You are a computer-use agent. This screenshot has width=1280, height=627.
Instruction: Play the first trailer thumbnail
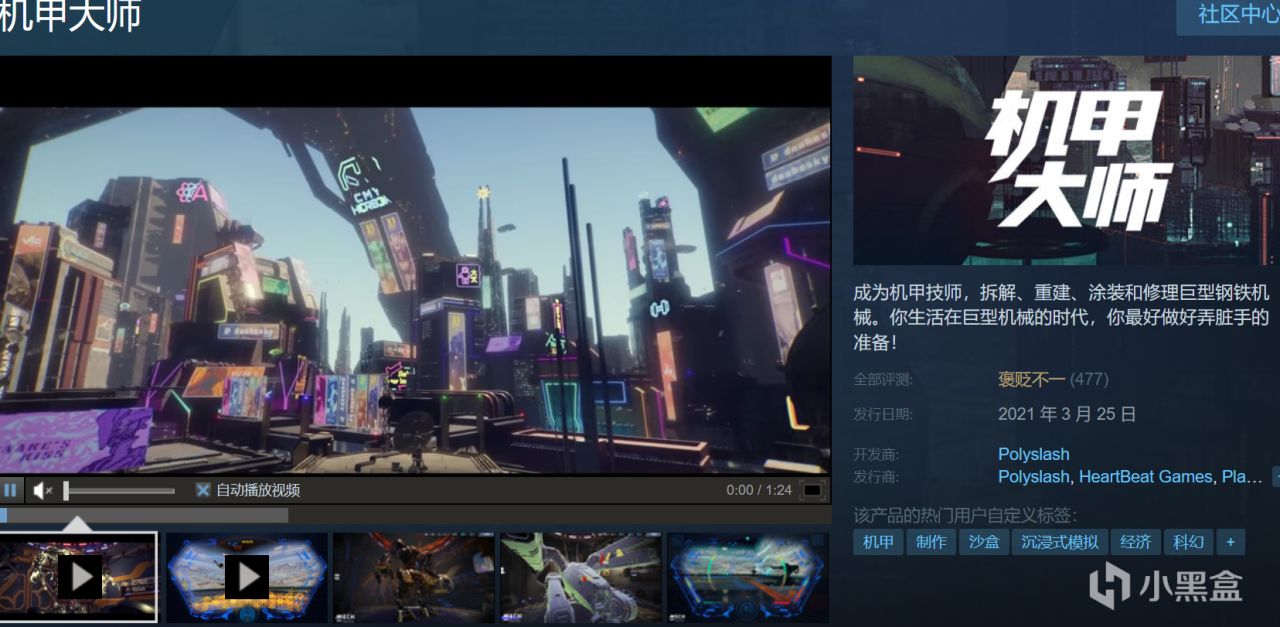click(78, 576)
